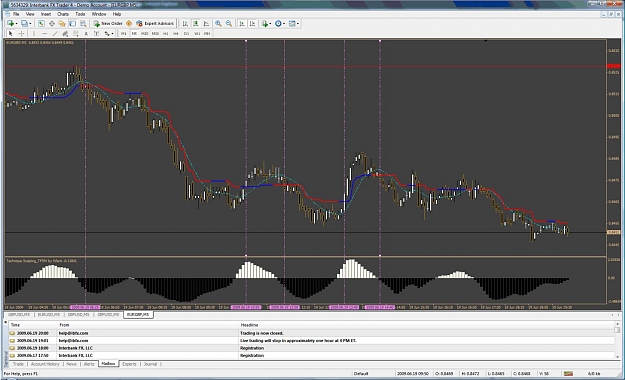The height and width of the screenshot is (380, 625).
Task: Expand the Templates dropdown arrow
Action: [x=298, y=24]
